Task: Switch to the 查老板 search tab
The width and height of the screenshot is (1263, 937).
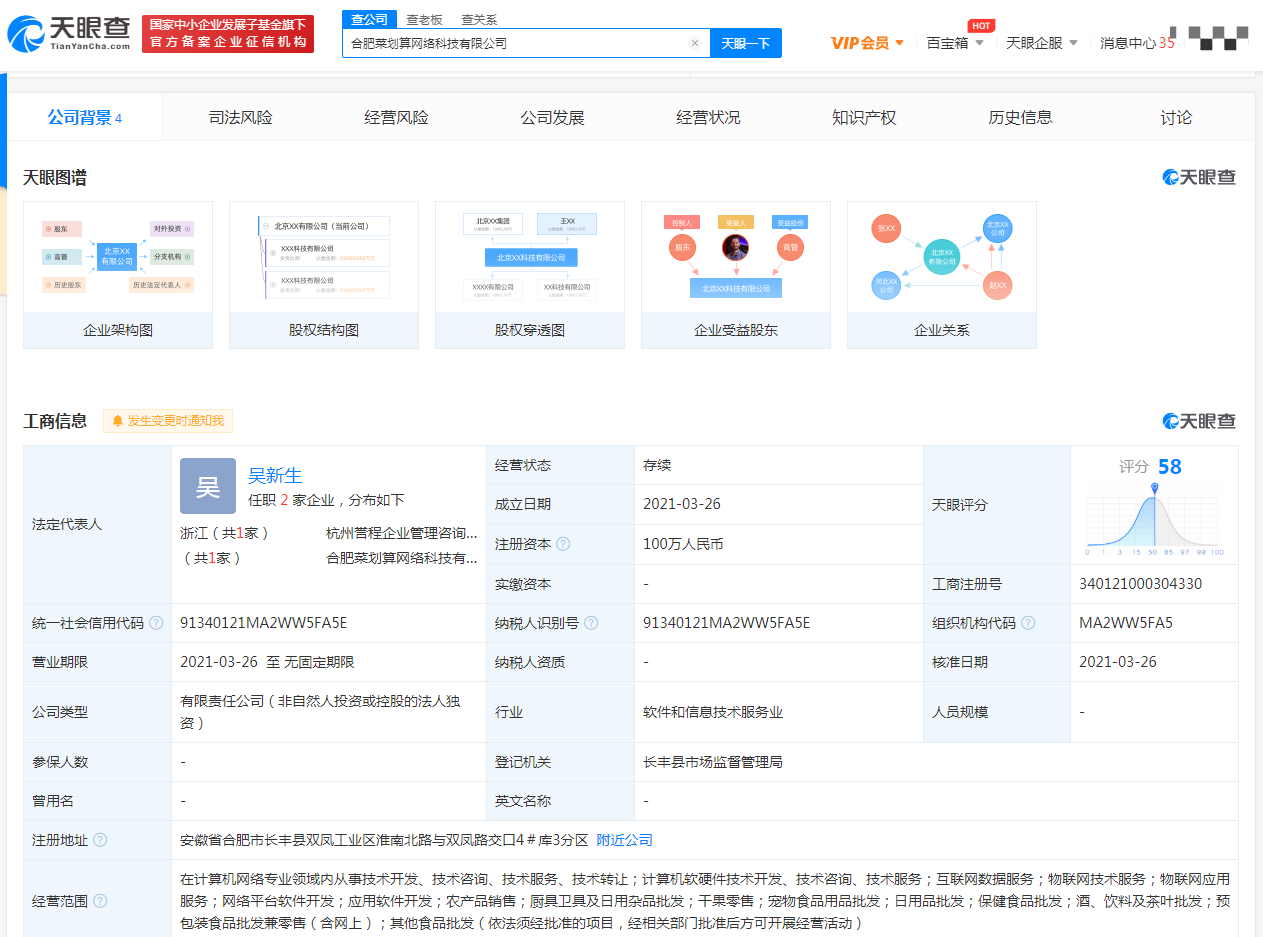Action: point(424,19)
